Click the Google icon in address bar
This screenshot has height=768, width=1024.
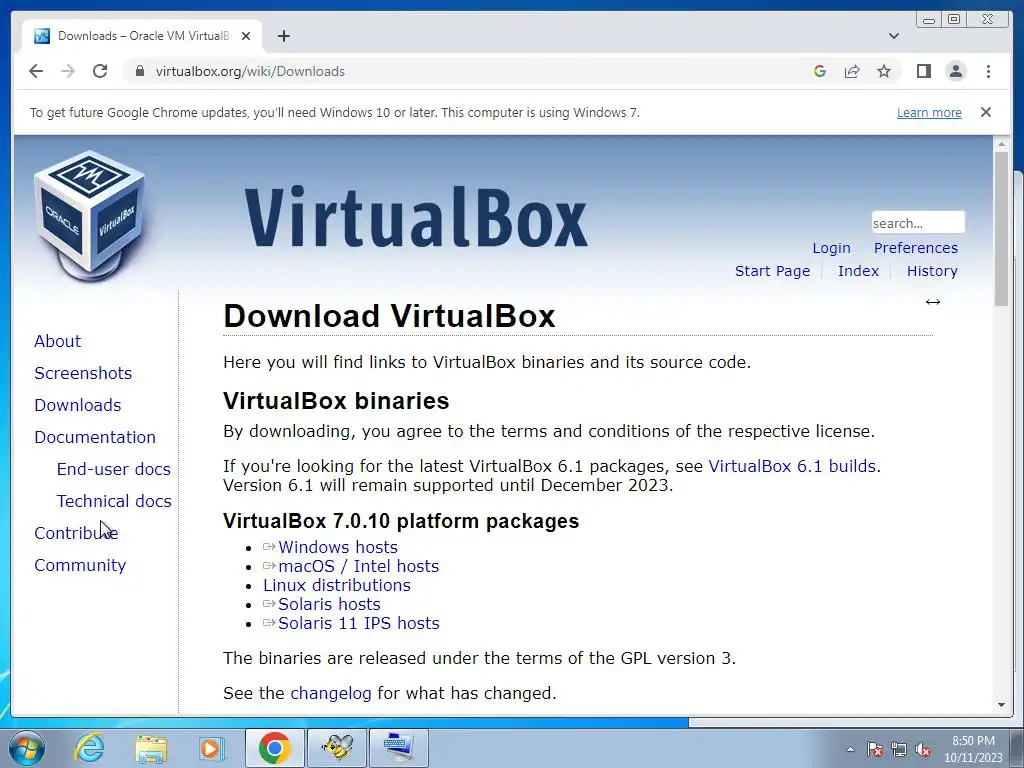coord(820,71)
